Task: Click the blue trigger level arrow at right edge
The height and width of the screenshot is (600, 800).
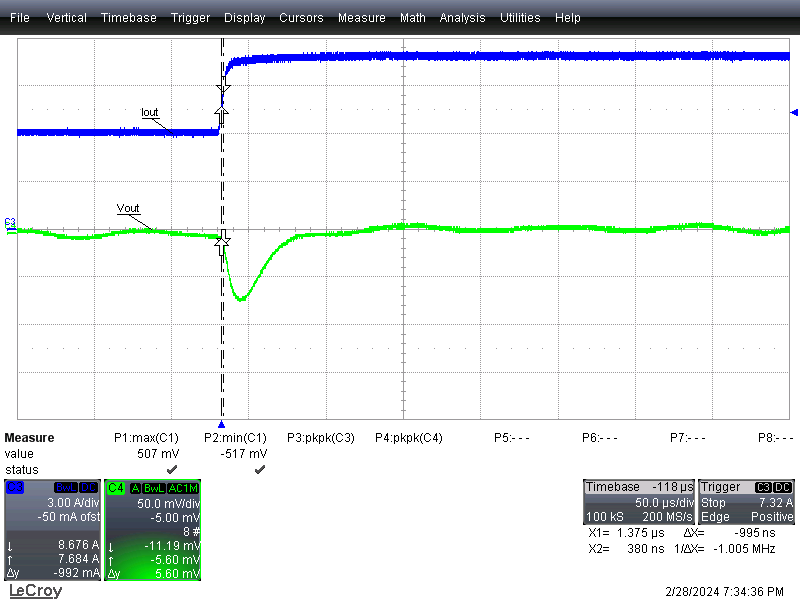Action: (x=794, y=112)
